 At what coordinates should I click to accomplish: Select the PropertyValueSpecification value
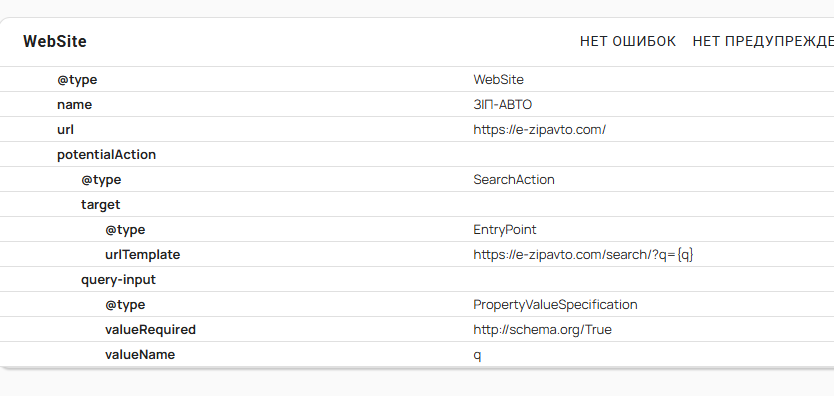tap(555, 305)
